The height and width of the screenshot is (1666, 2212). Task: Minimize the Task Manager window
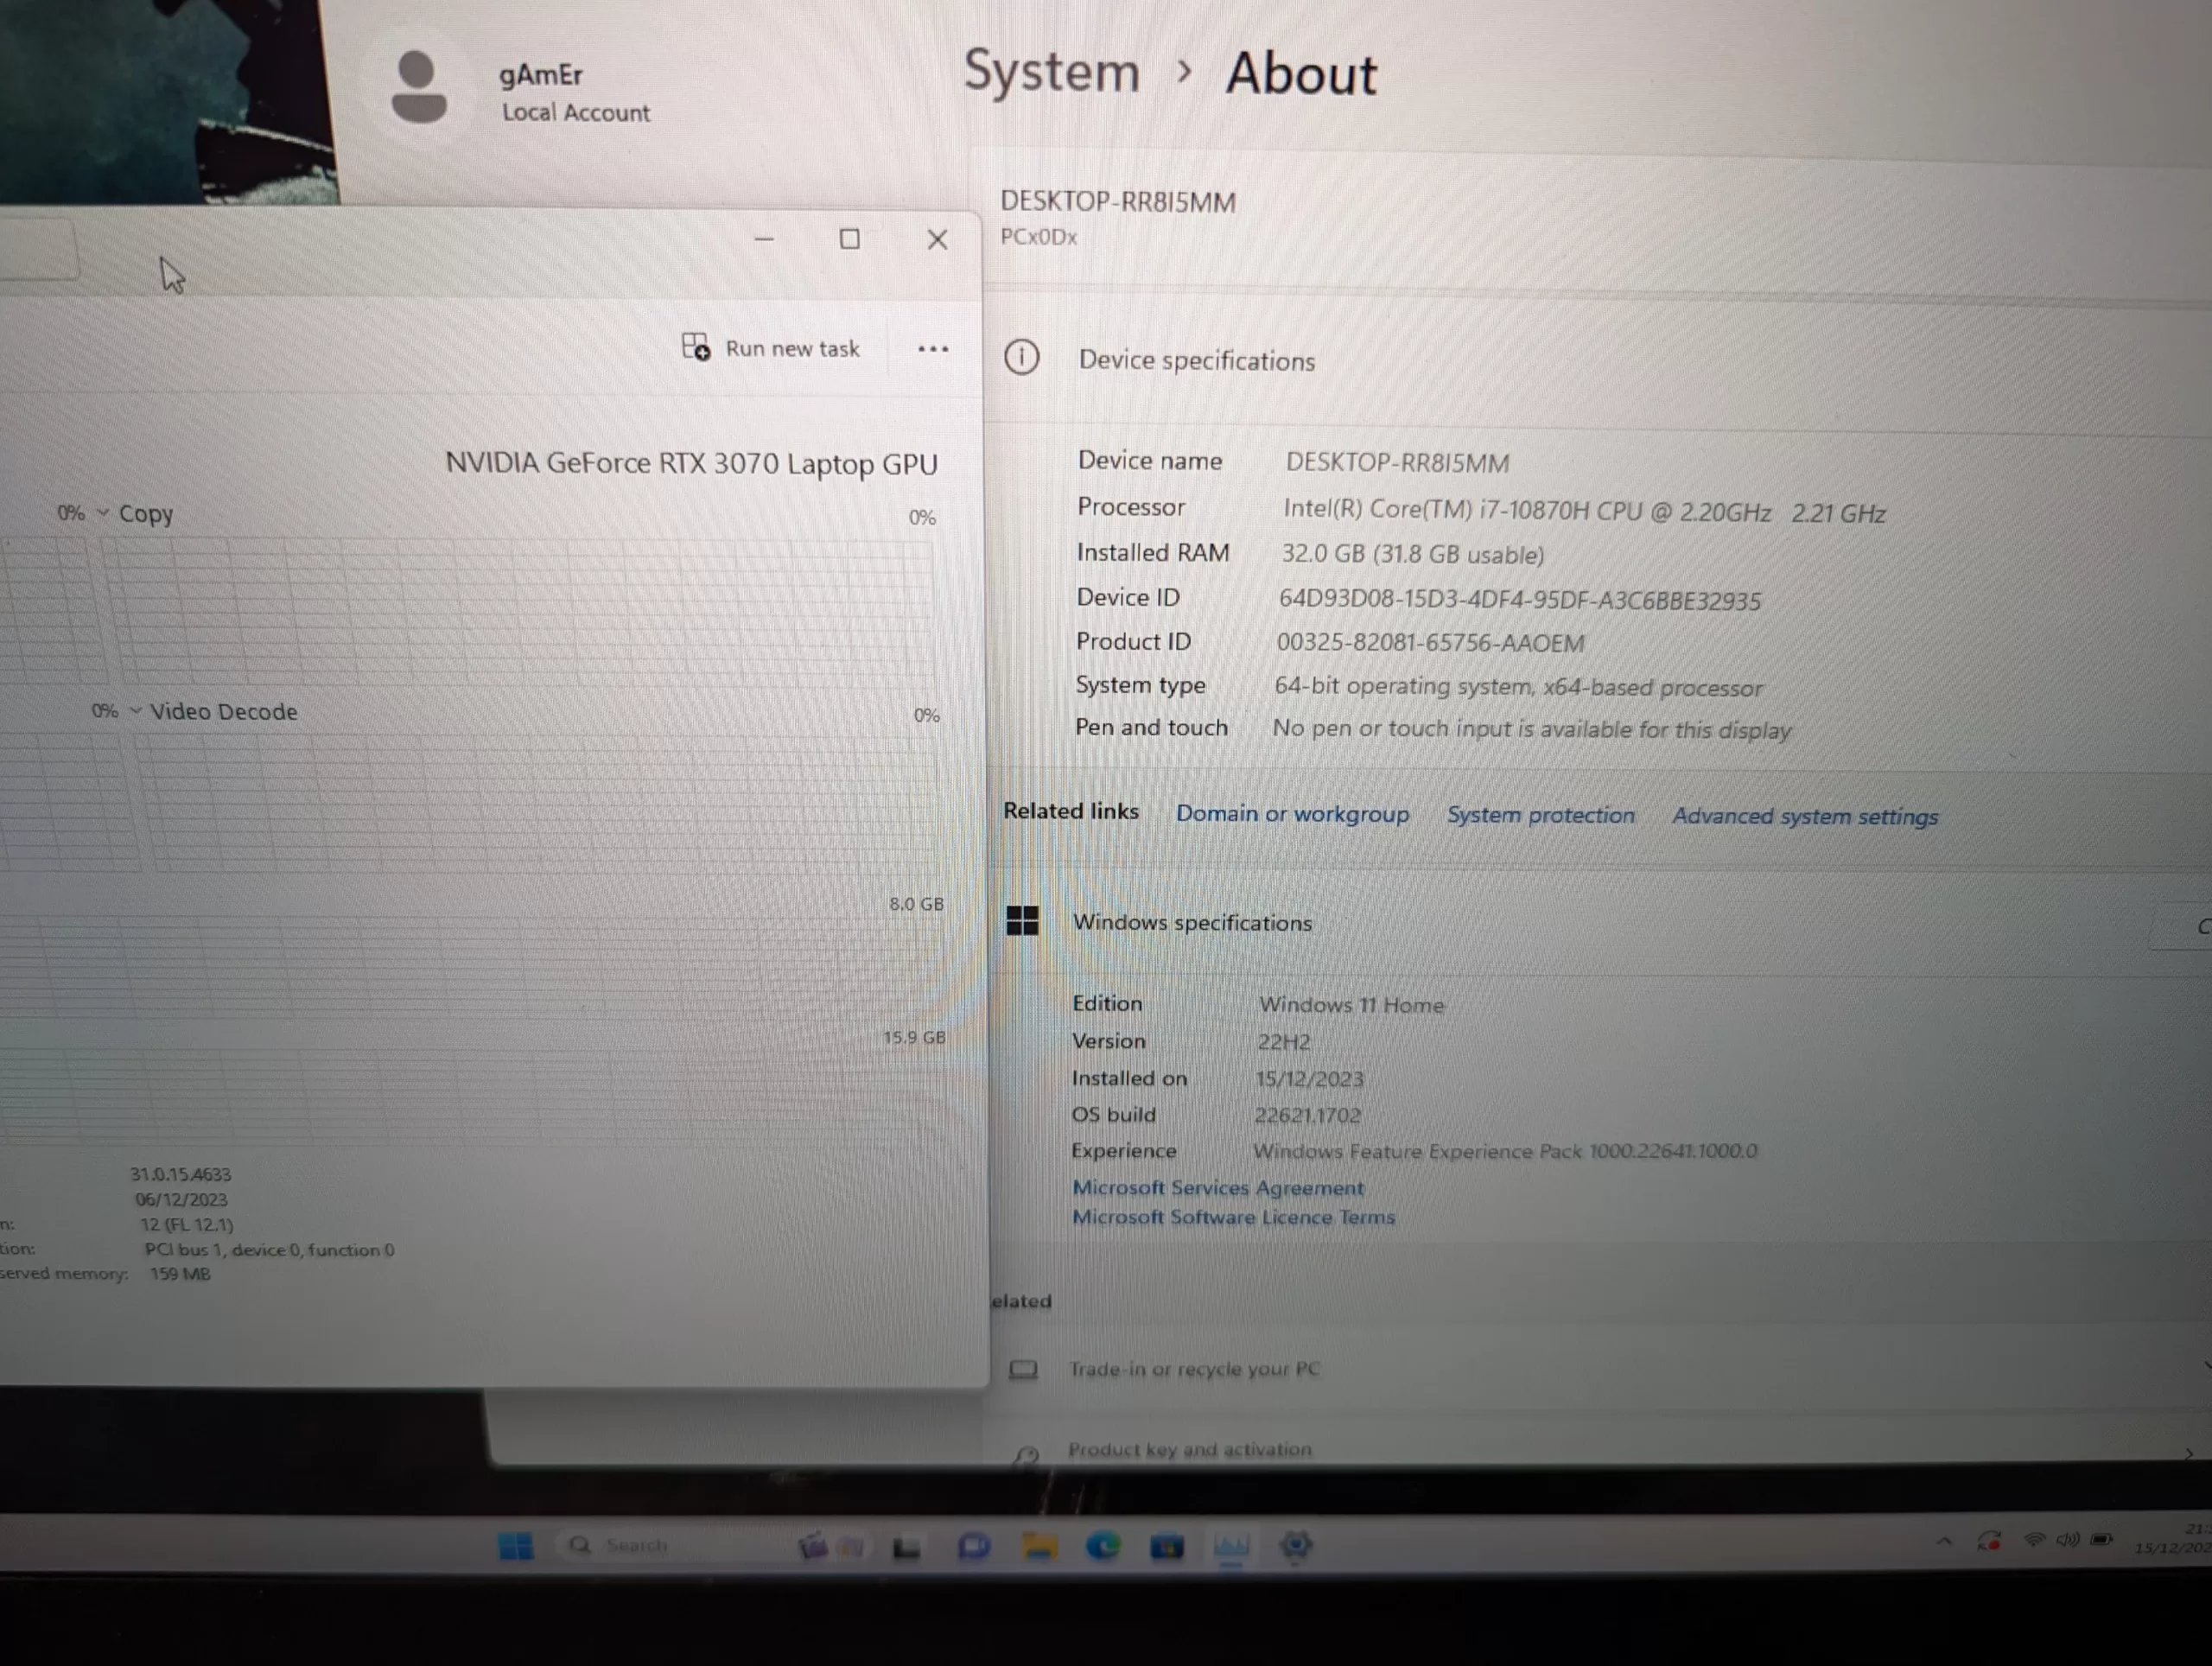coord(764,238)
